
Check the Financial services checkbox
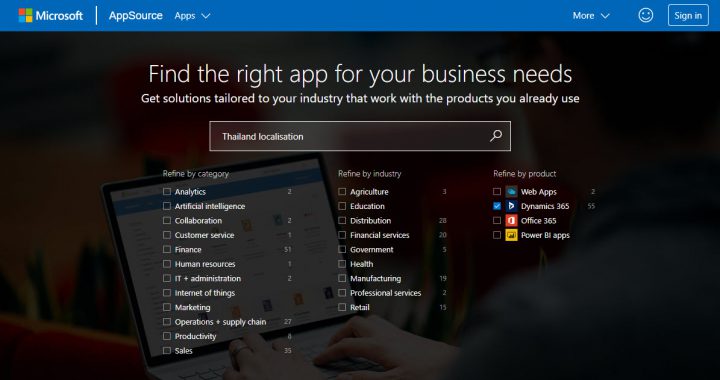tap(342, 235)
